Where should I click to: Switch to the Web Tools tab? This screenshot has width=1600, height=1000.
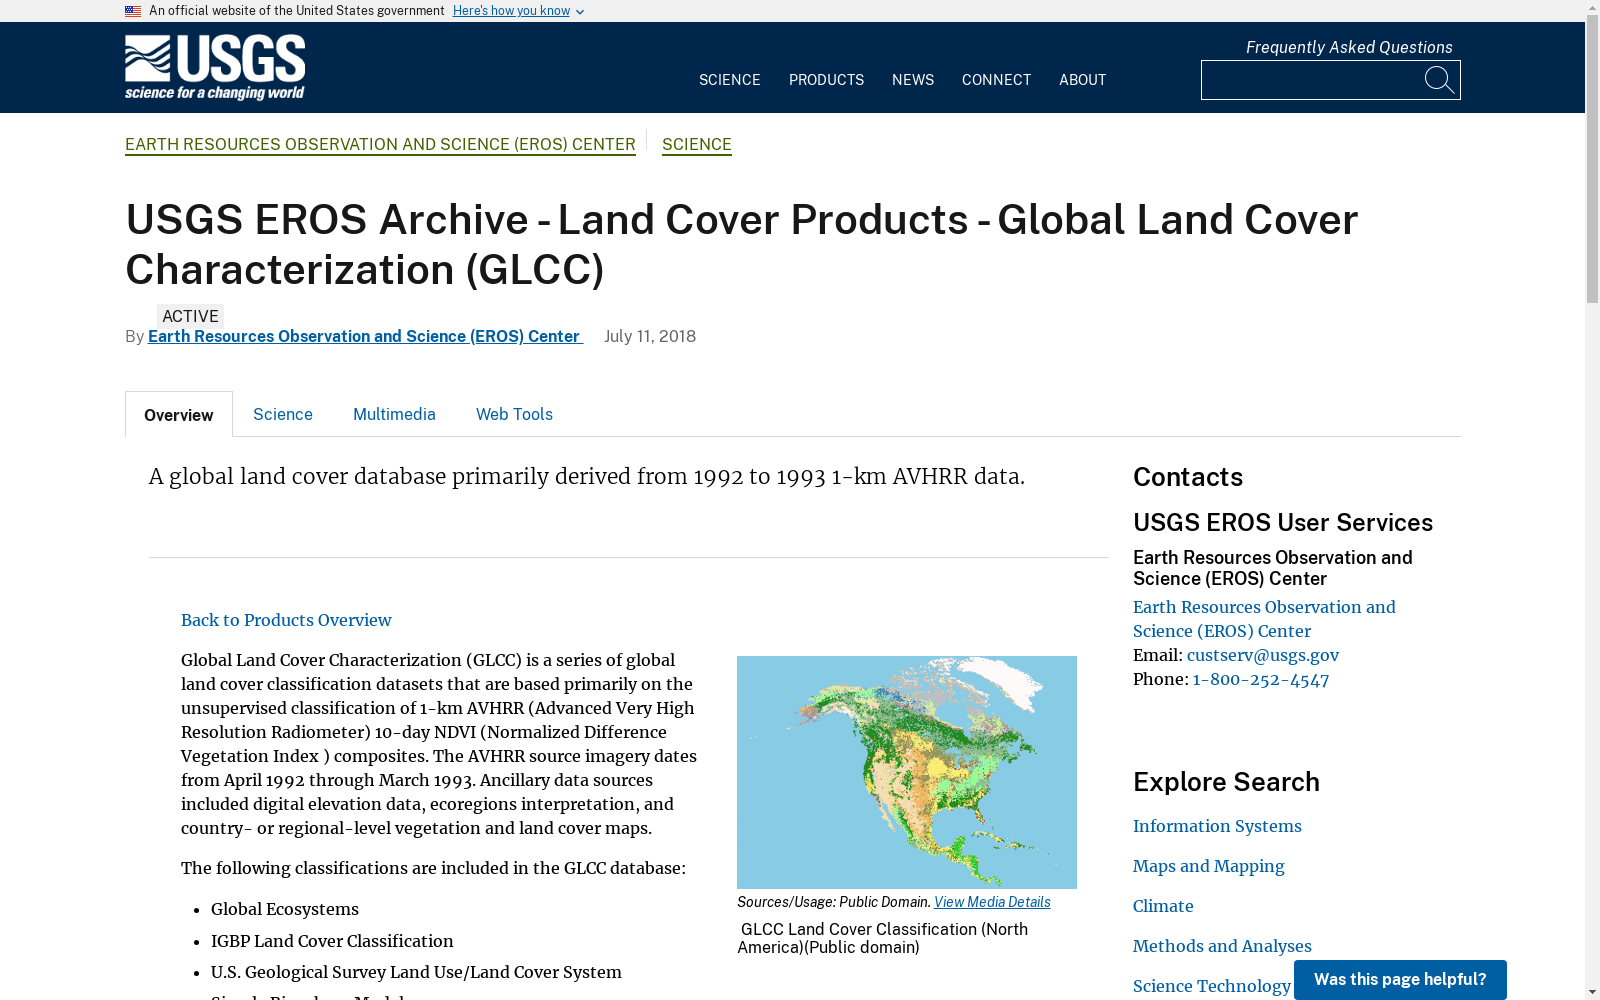514,414
